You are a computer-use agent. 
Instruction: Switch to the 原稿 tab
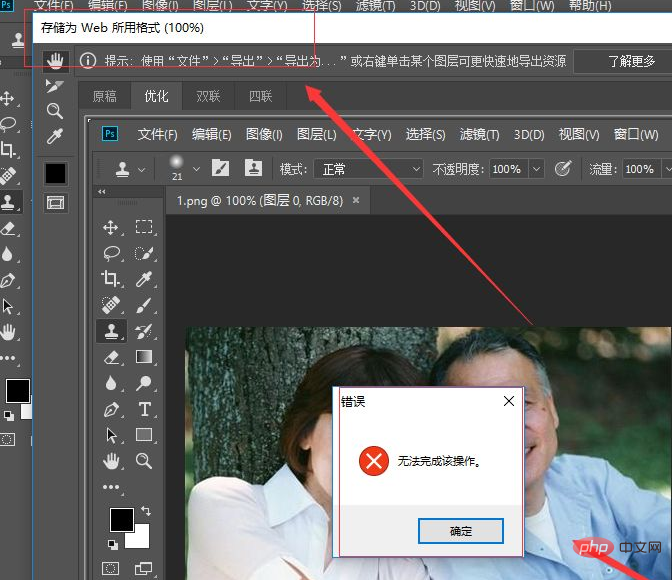105,96
